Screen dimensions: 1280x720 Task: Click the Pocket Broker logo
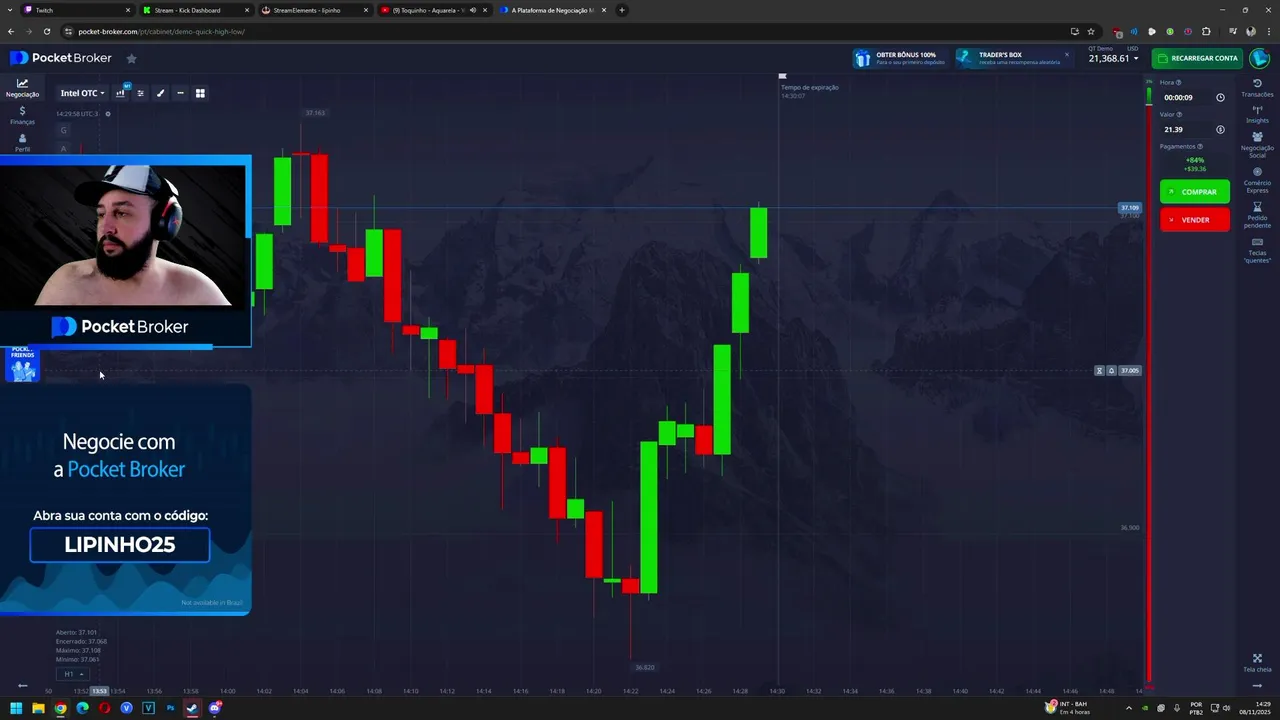[x=62, y=58]
